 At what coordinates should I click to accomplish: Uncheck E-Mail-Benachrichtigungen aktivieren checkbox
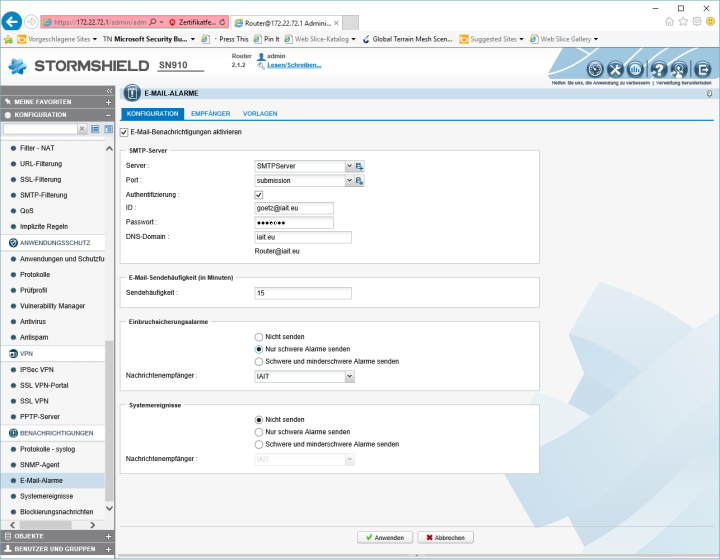click(x=124, y=132)
